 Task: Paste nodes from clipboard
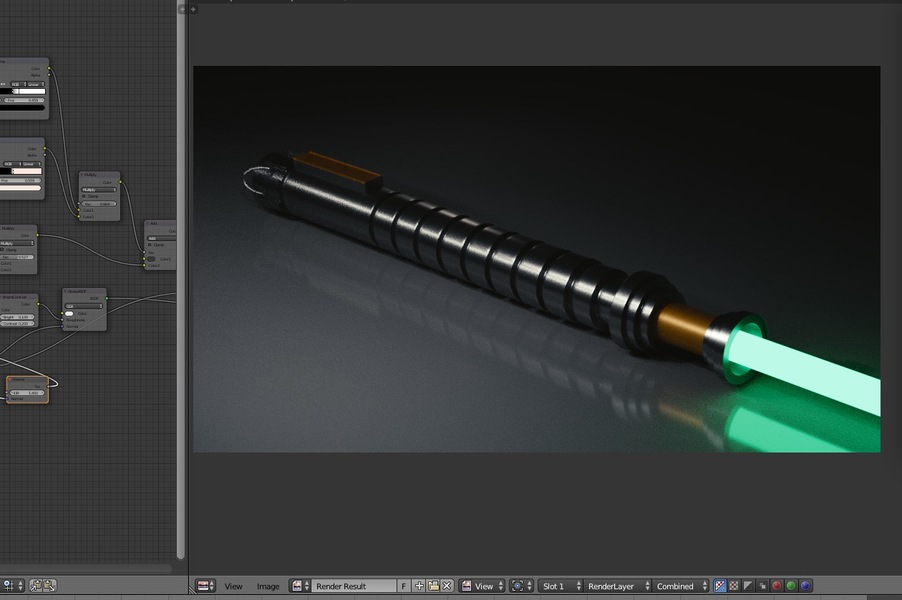[x=49, y=586]
